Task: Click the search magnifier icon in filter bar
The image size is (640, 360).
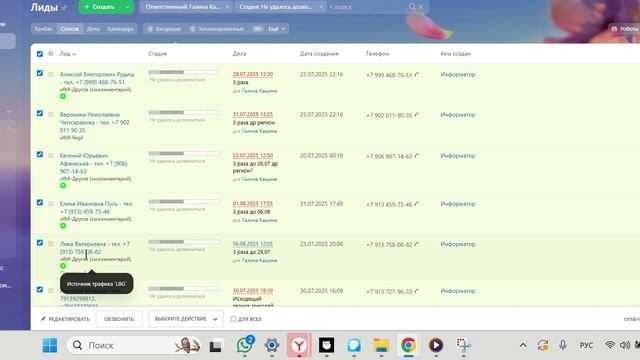Action: point(412,7)
